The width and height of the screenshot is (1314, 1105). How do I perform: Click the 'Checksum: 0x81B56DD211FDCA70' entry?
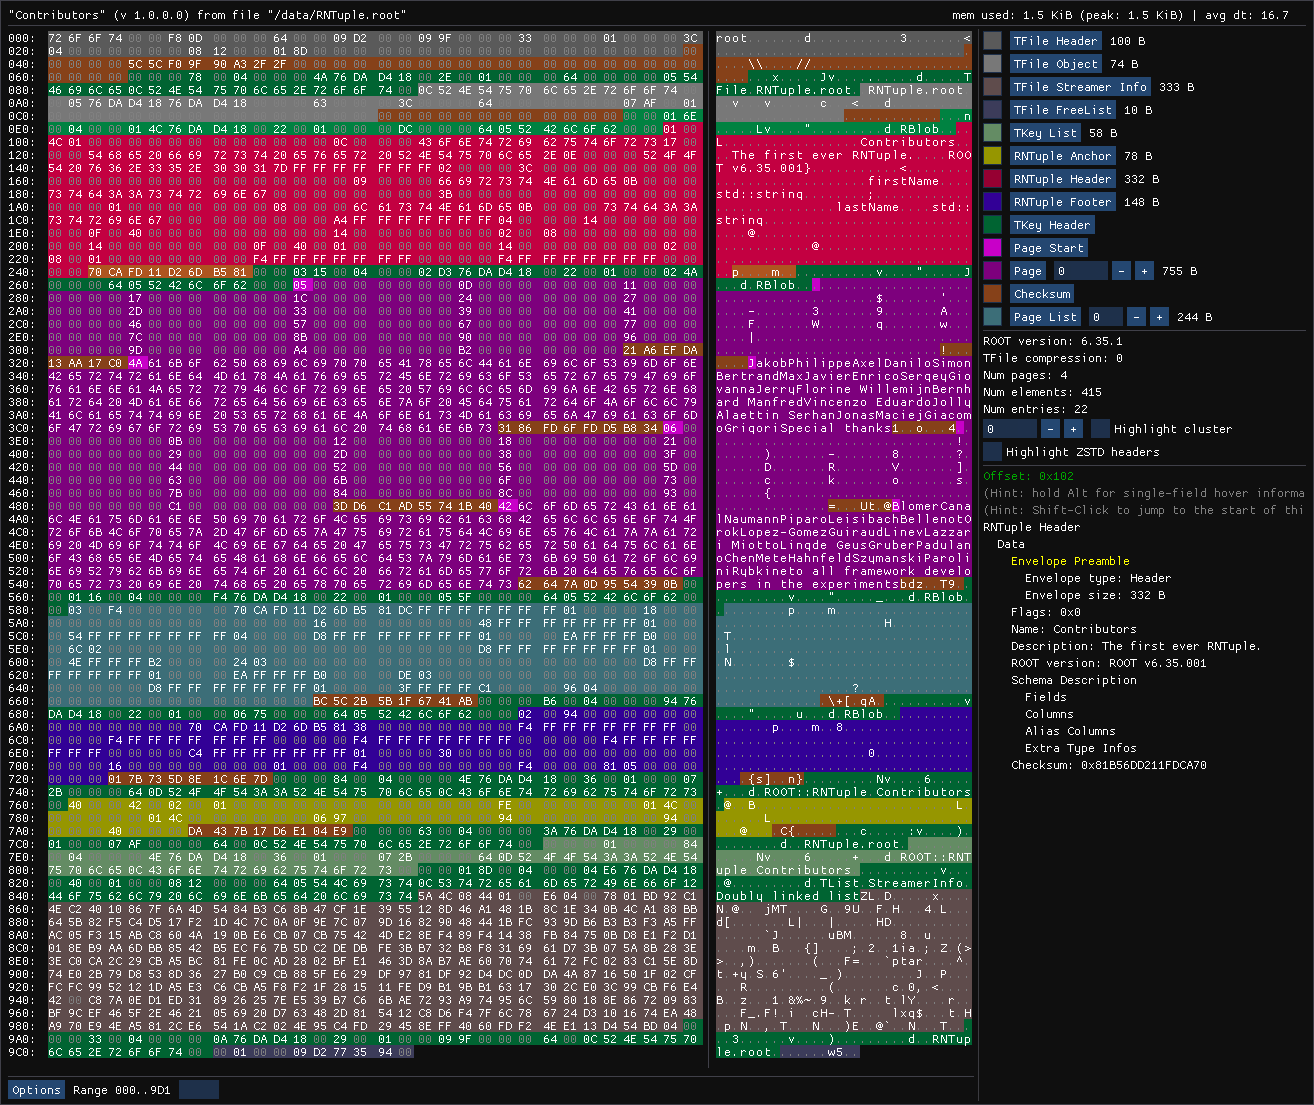point(1109,765)
